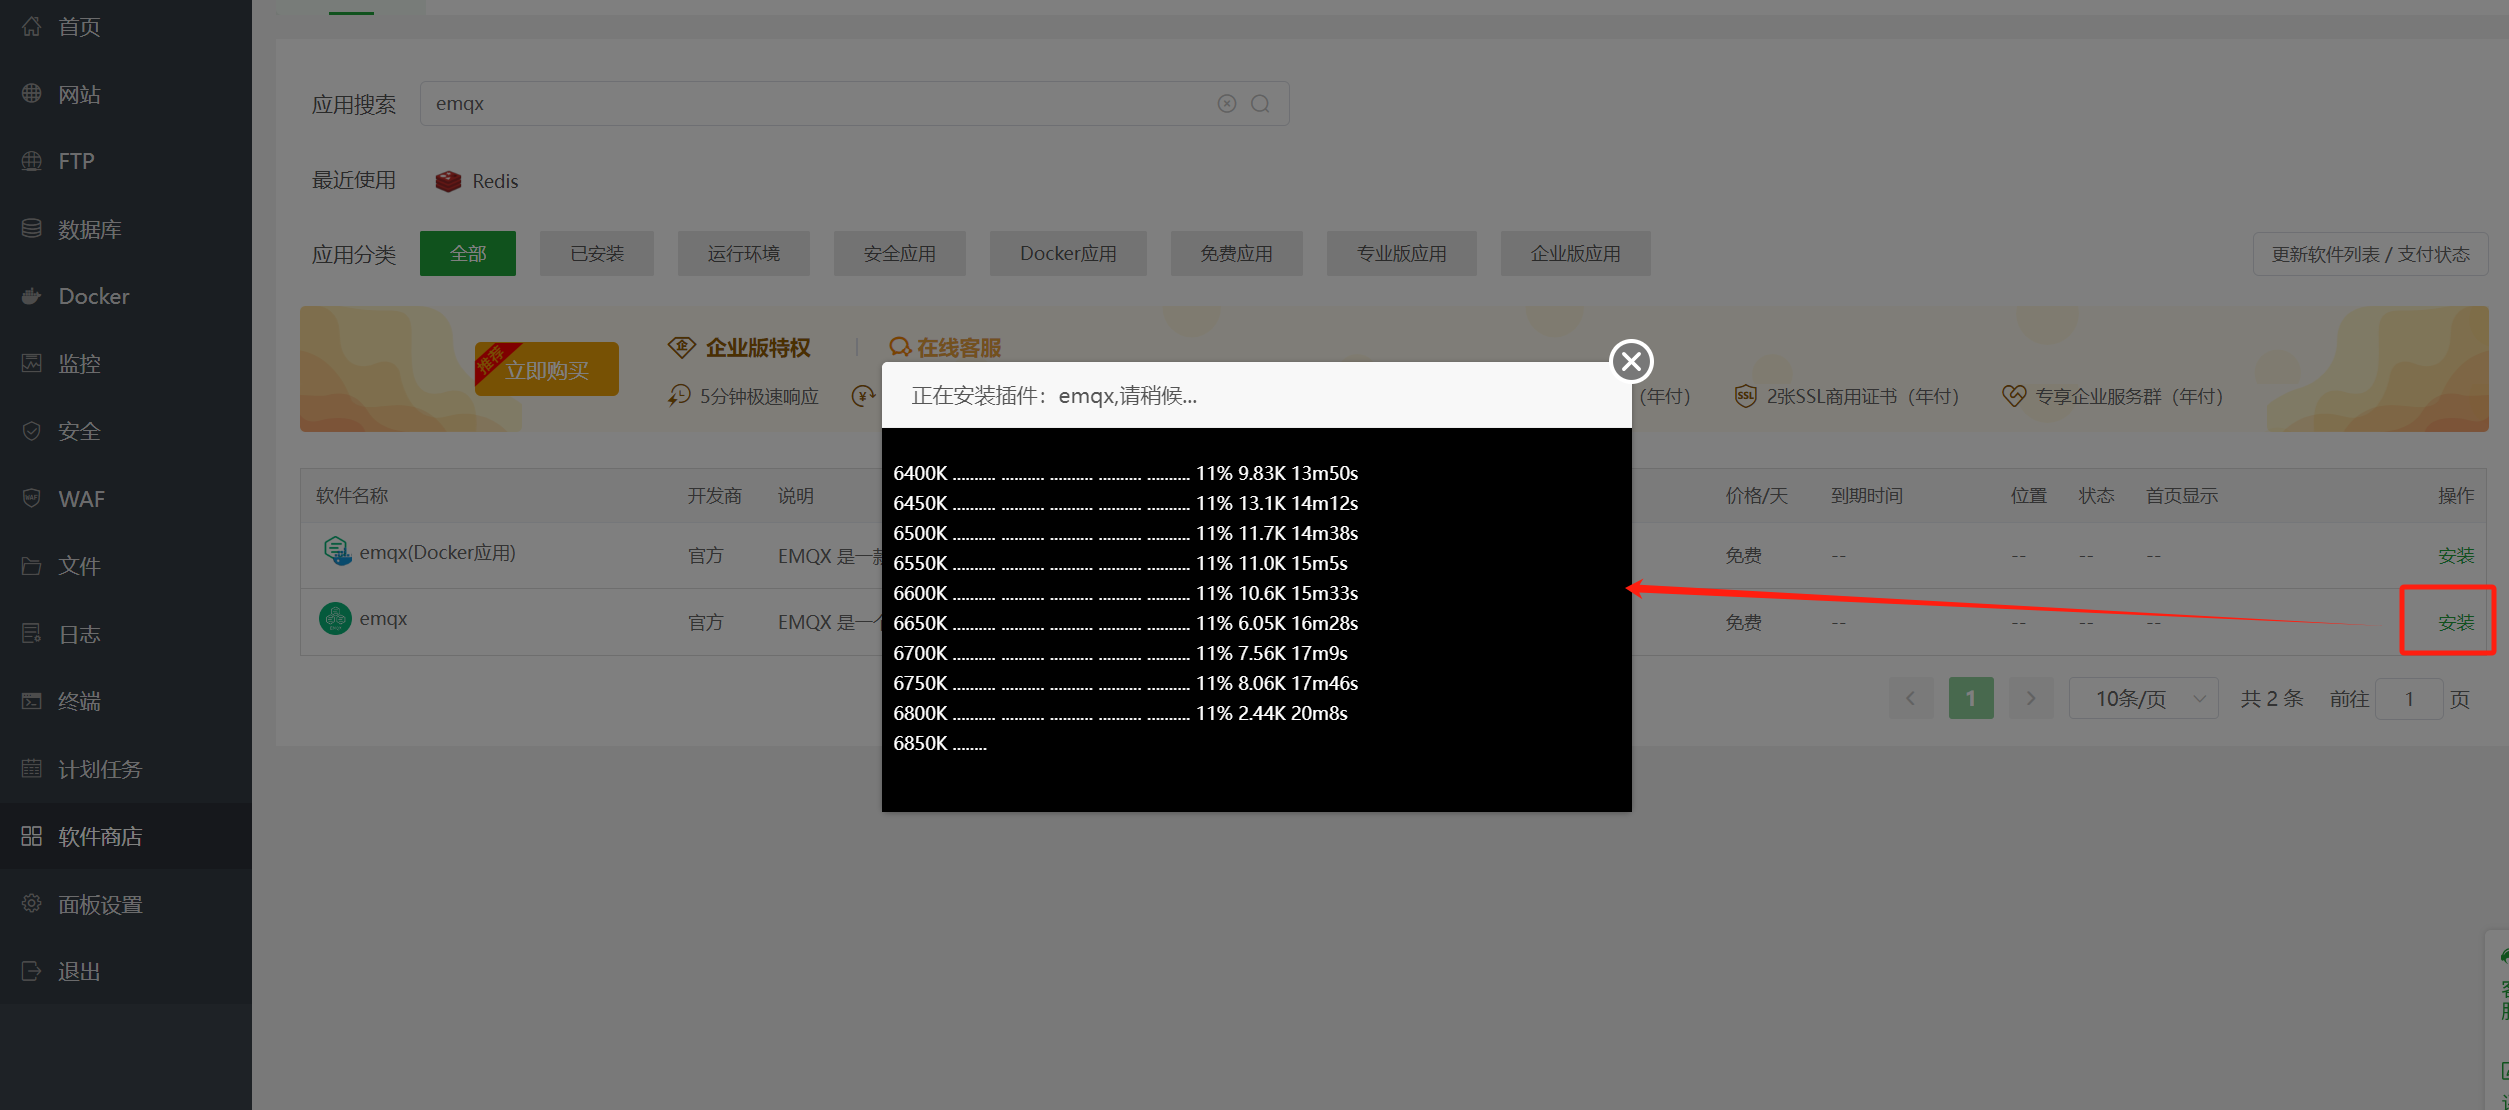Open the 10条/页 page size dropdown
Screen dimensions: 2509x1110
click(x=2143, y=698)
